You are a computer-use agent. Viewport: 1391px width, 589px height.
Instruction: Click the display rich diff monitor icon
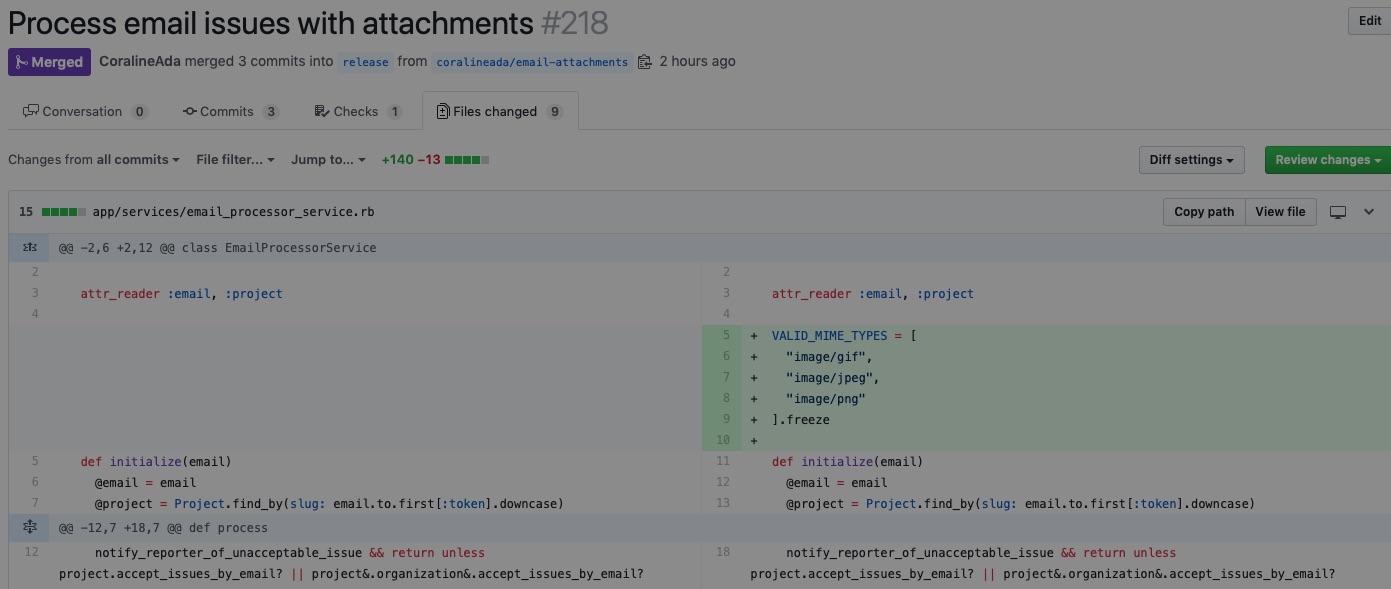pos(1338,212)
